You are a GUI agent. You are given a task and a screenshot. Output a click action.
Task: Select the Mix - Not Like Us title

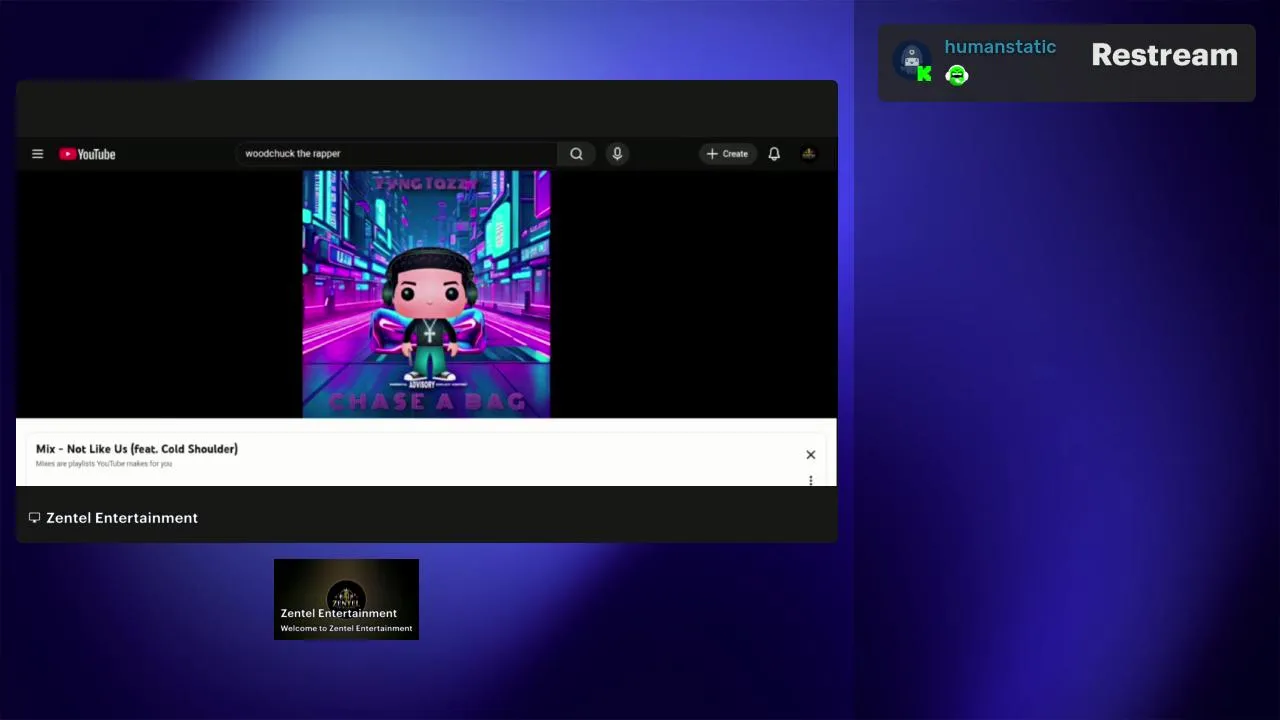pyautogui.click(x=137, y=449)
